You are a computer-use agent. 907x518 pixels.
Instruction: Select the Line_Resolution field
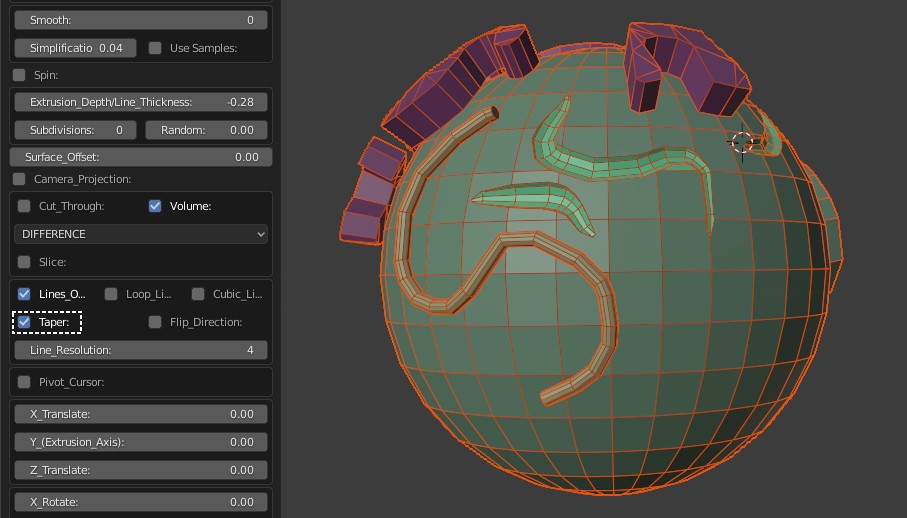point(141,350)
